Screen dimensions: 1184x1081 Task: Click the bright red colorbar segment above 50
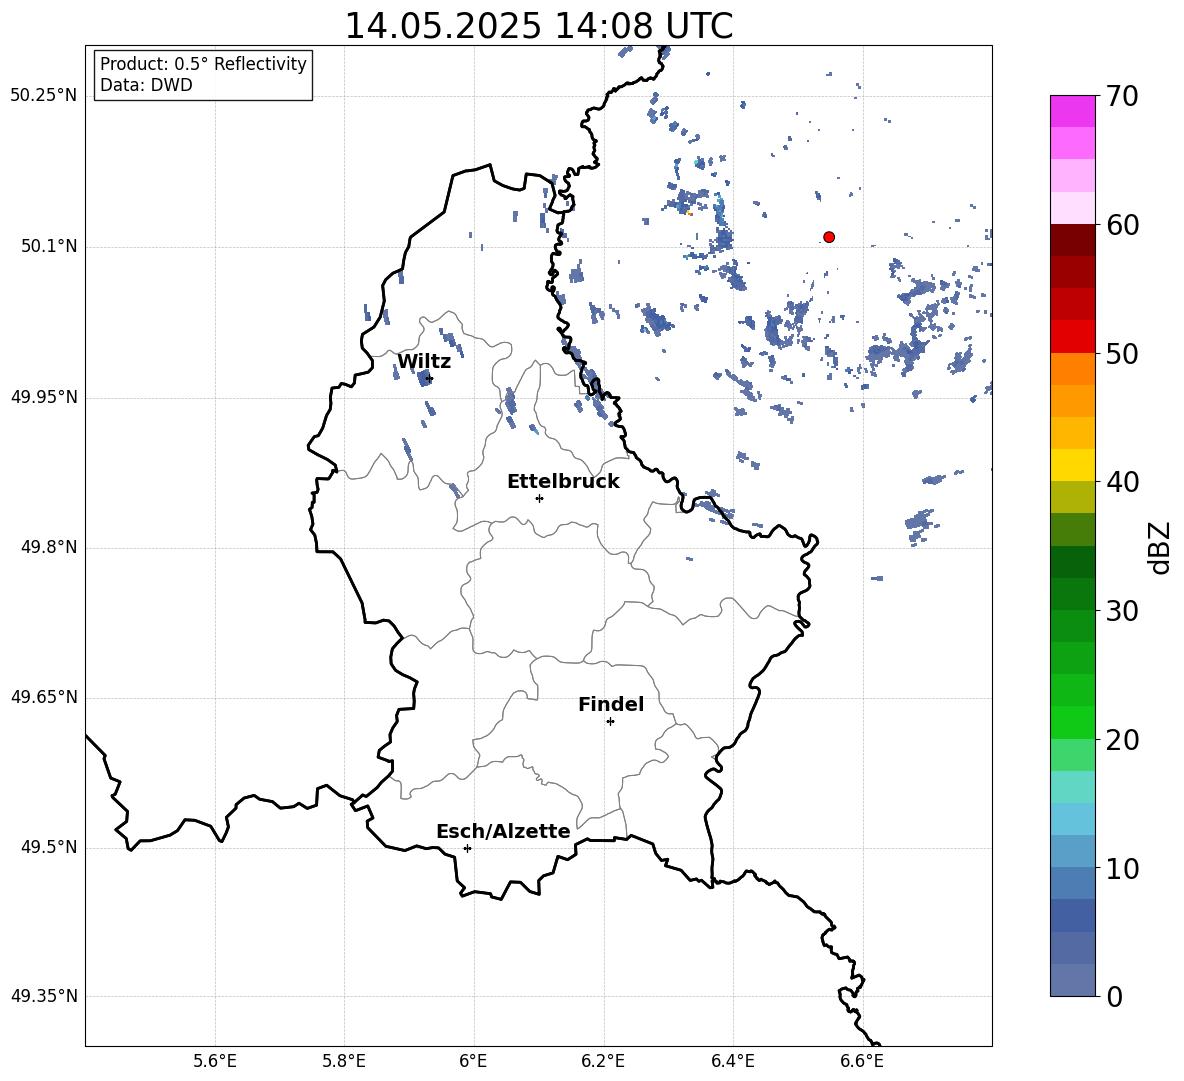tap(1072, 337)
